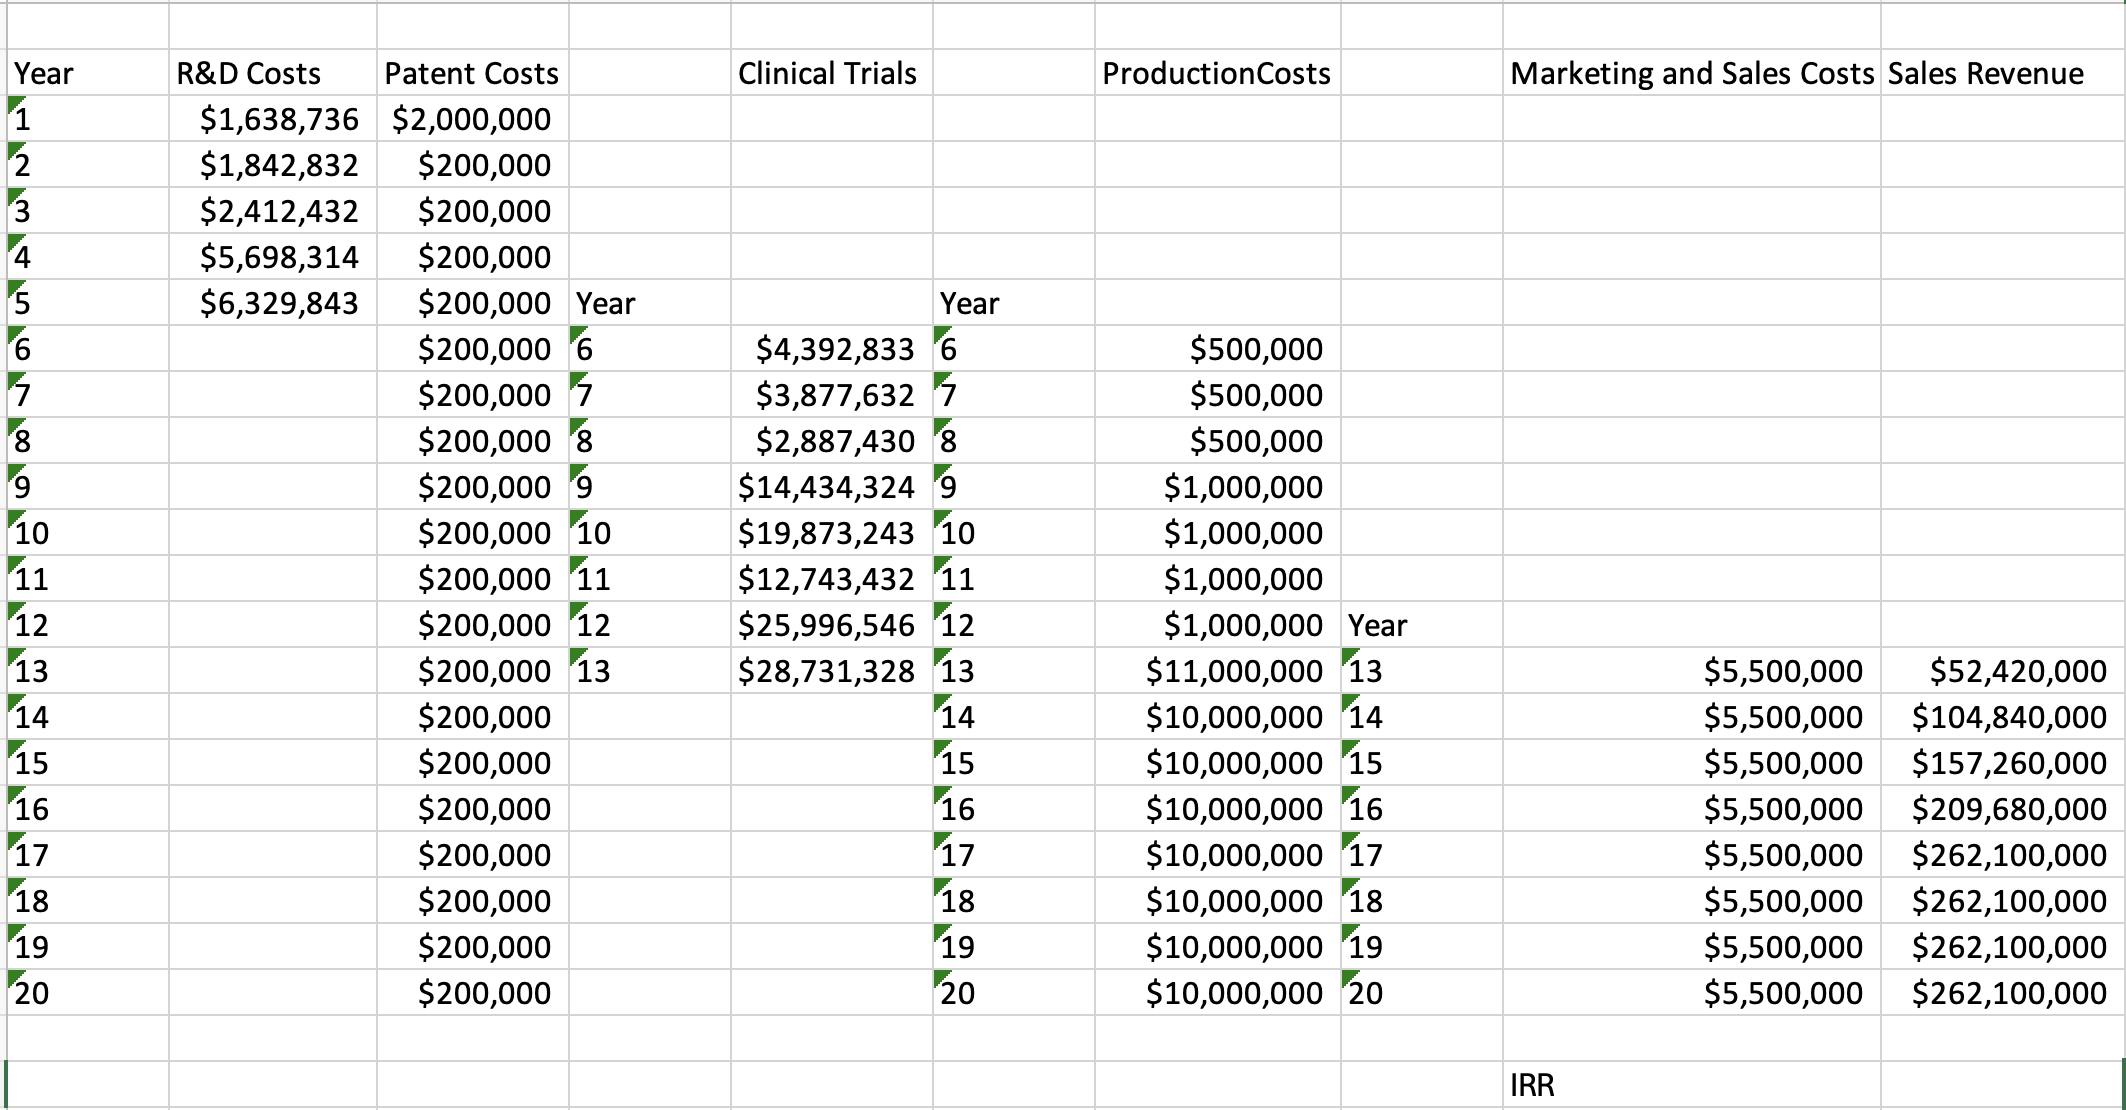Click year 13 cell left of $5,500,000
The height and width of the screenshot is (1110, 2126).
[x=1421, y=671]
